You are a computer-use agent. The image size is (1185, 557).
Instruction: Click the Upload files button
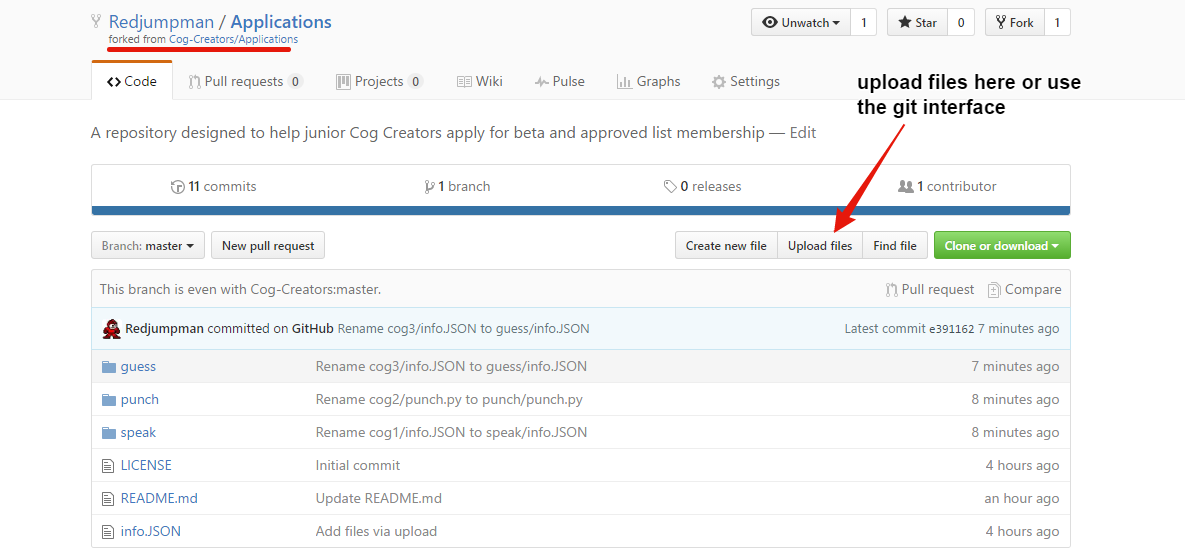[x=820, y=246]
